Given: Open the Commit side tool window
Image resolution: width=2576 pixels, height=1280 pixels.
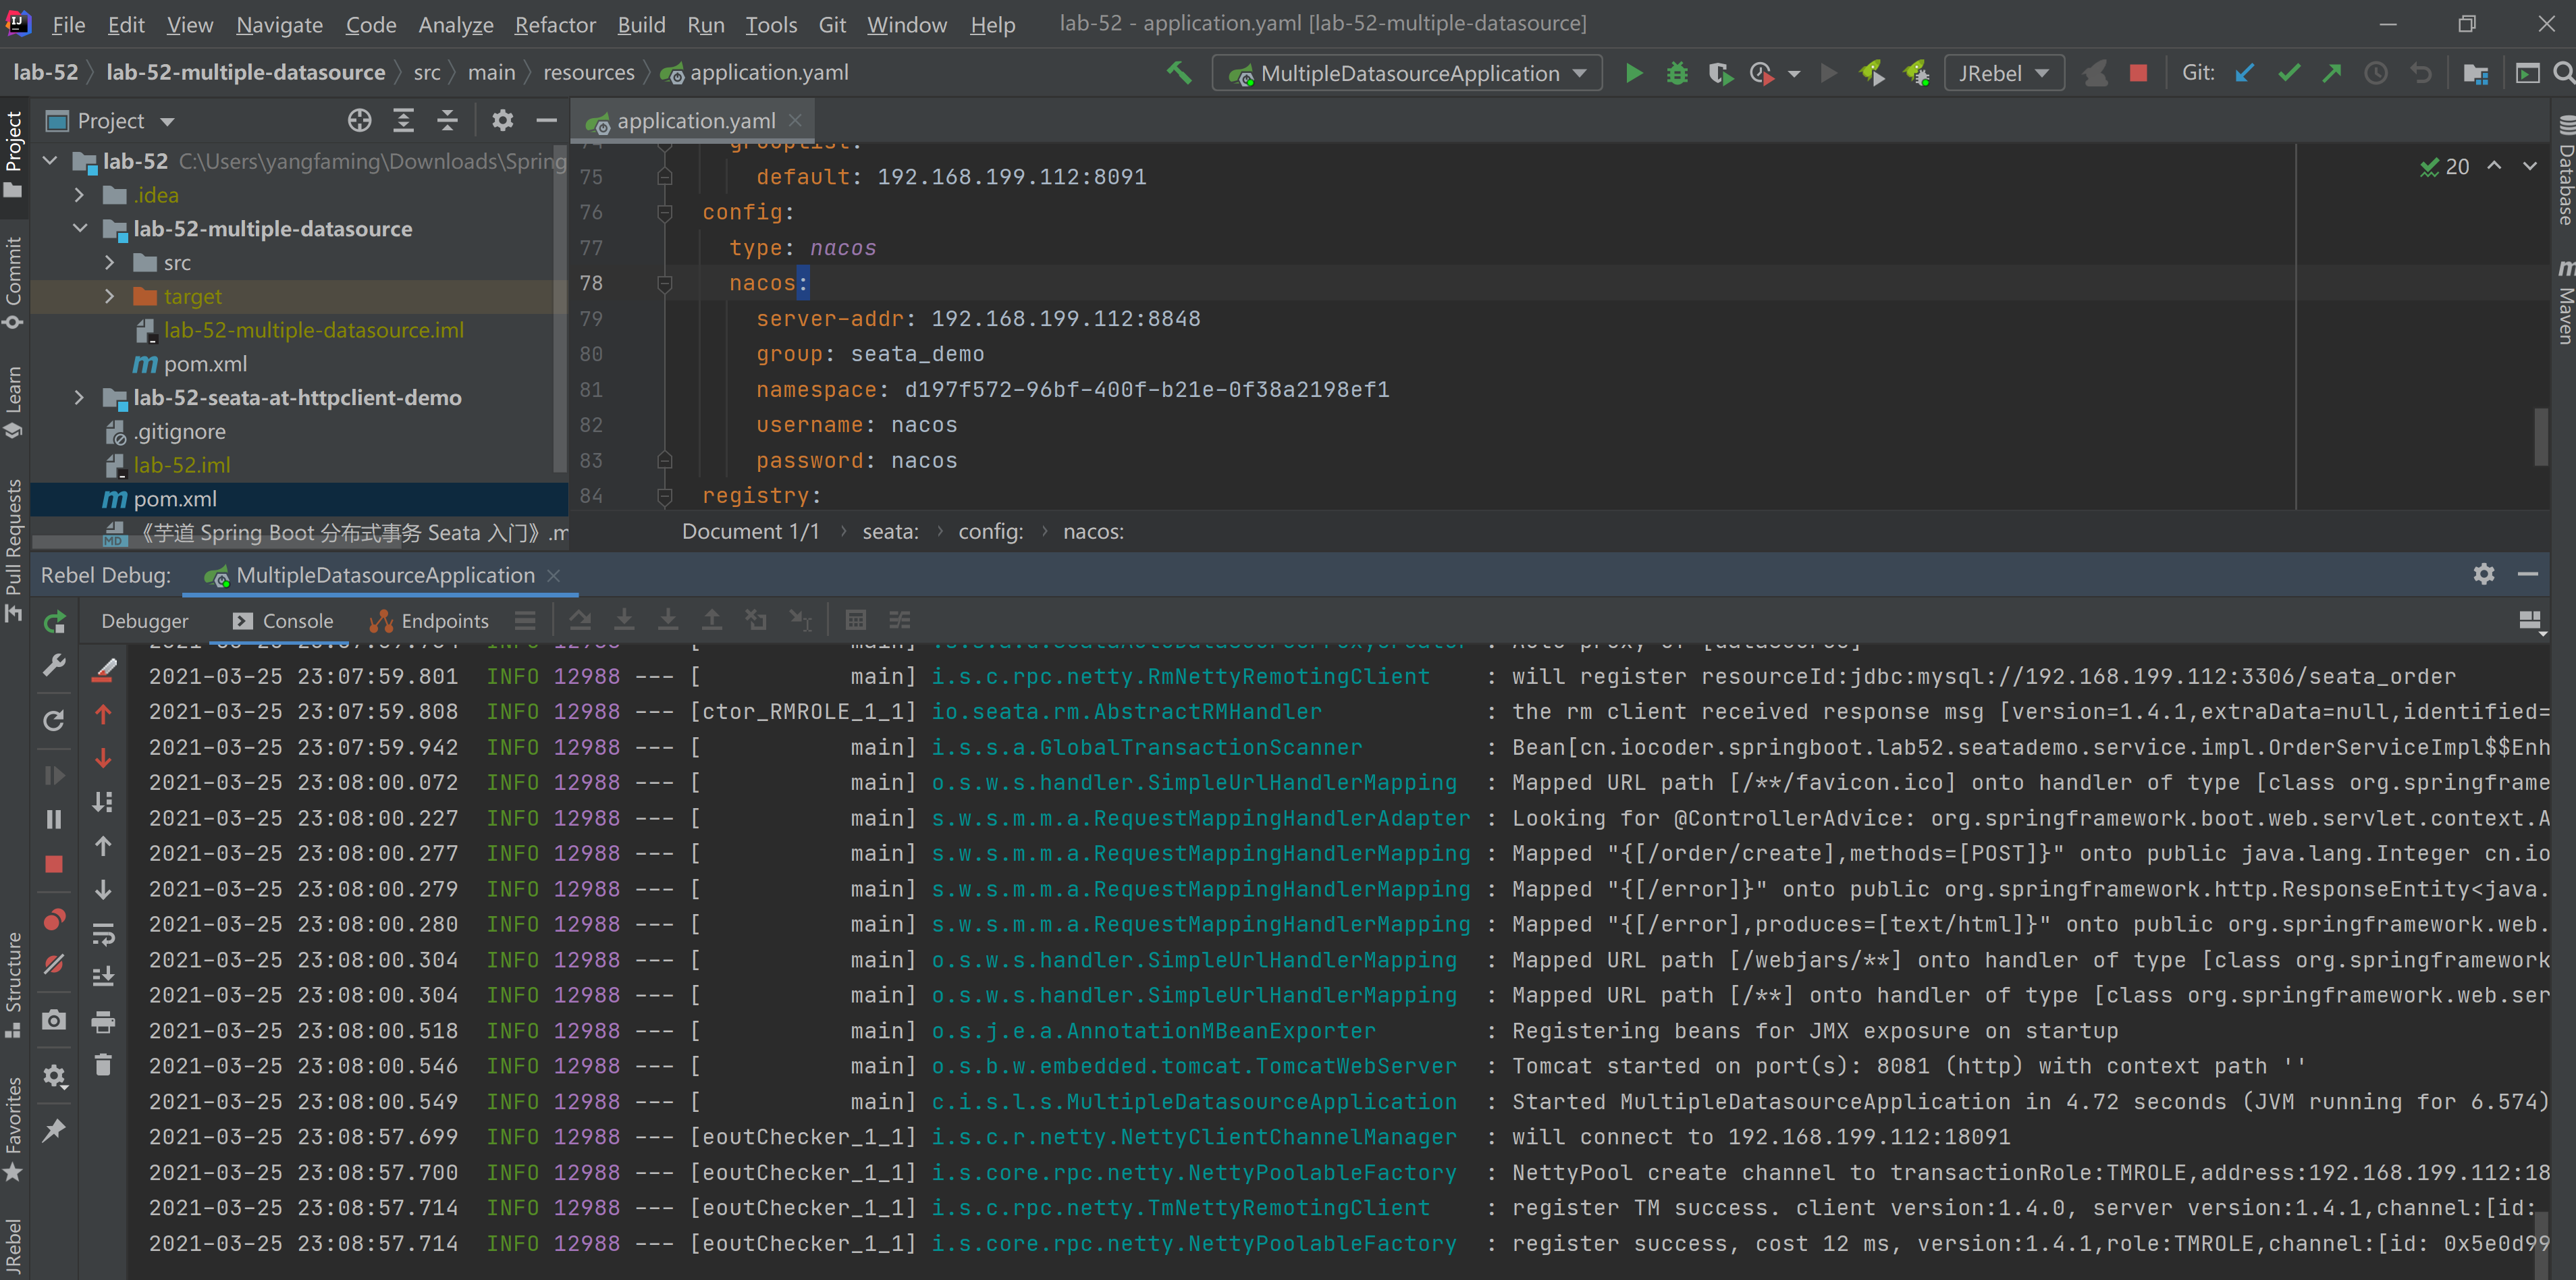Looking at the screenshot, I should coord(13,283).
